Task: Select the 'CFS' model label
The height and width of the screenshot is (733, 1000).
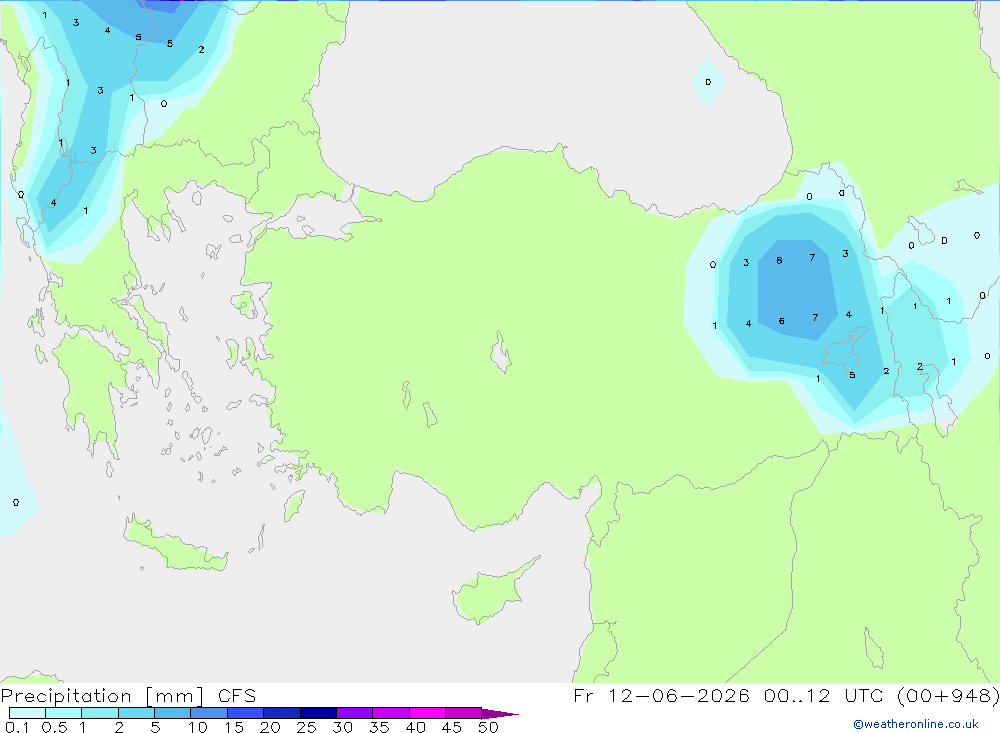Action: (x=237, y=696)
